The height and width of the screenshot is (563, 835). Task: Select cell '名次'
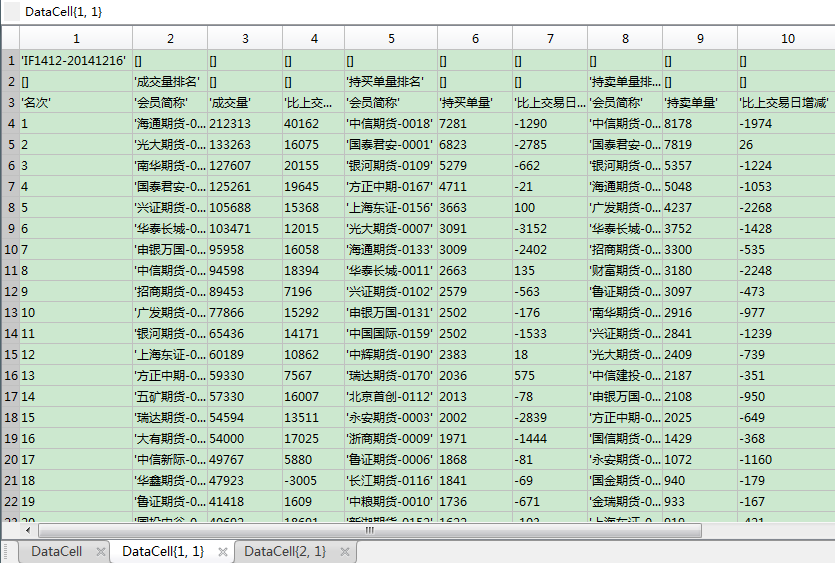click(76, 102)
